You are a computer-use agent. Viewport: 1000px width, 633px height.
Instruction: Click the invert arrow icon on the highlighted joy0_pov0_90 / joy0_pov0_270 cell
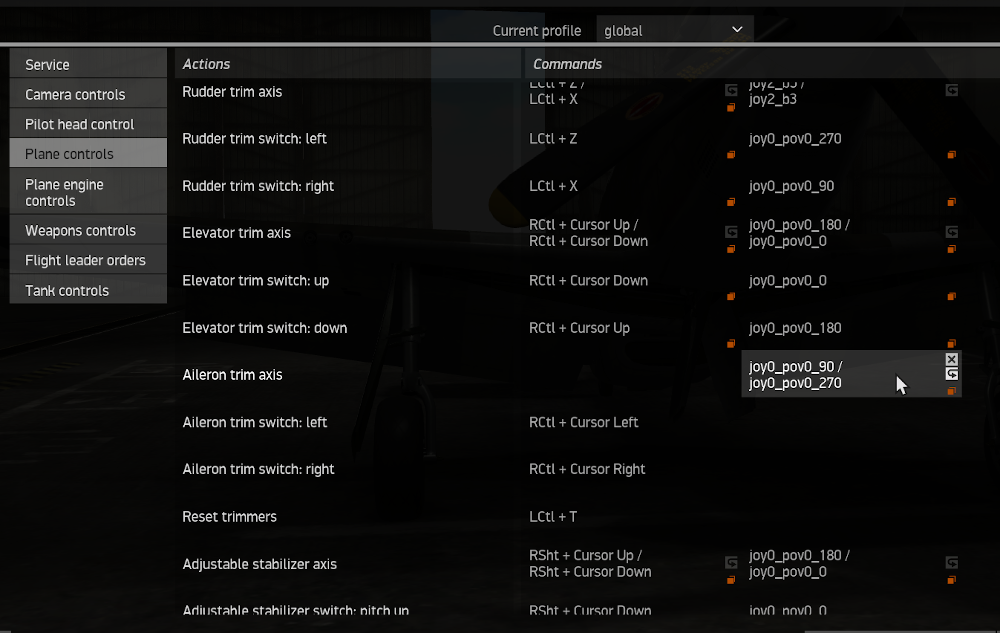pos(952,374)
